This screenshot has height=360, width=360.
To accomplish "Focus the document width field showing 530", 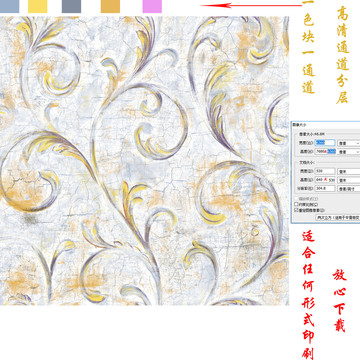I will [325, 171].
